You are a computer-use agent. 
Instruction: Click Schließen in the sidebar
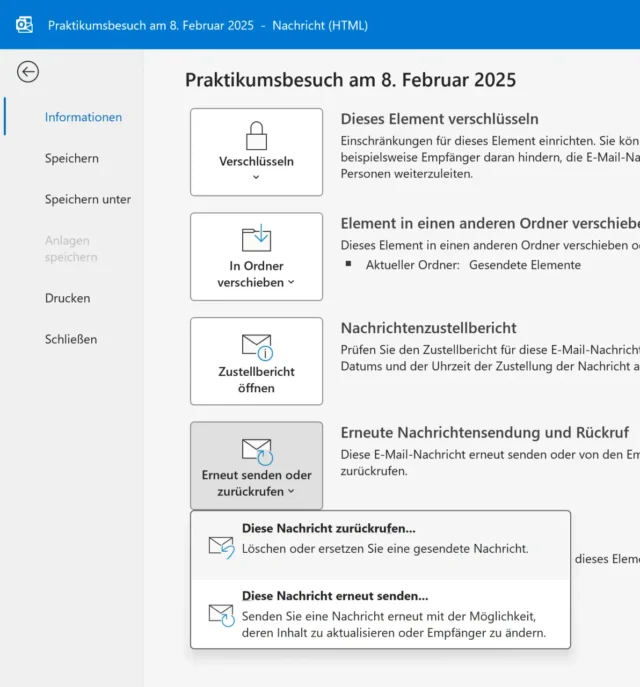pos(71,339)
